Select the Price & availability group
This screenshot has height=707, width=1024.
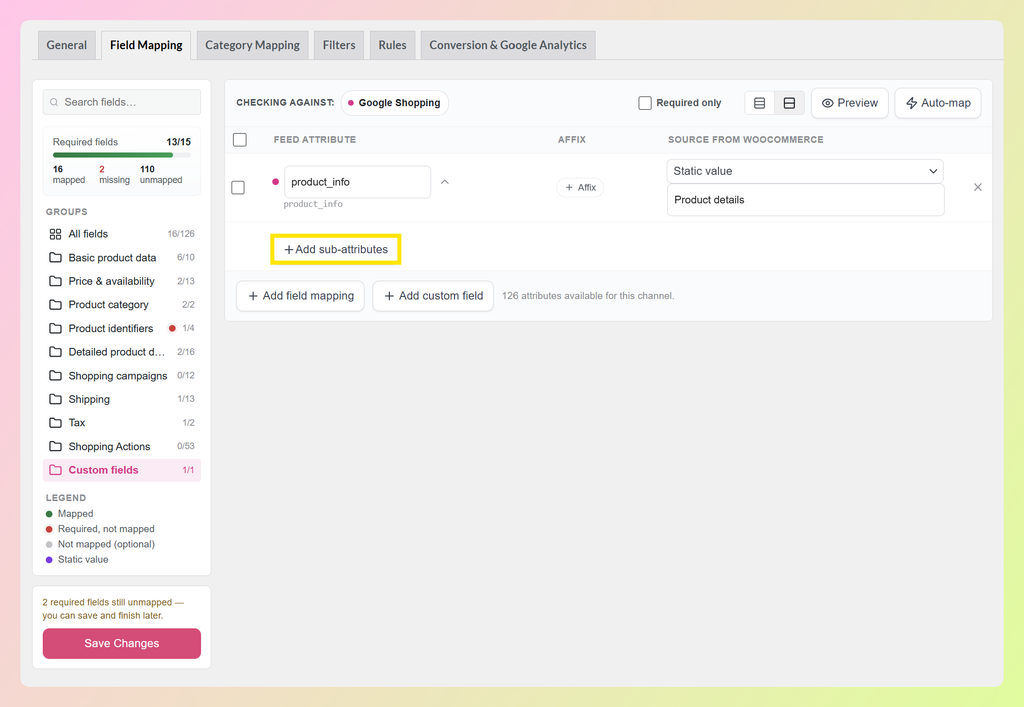(x=121, y=281)
